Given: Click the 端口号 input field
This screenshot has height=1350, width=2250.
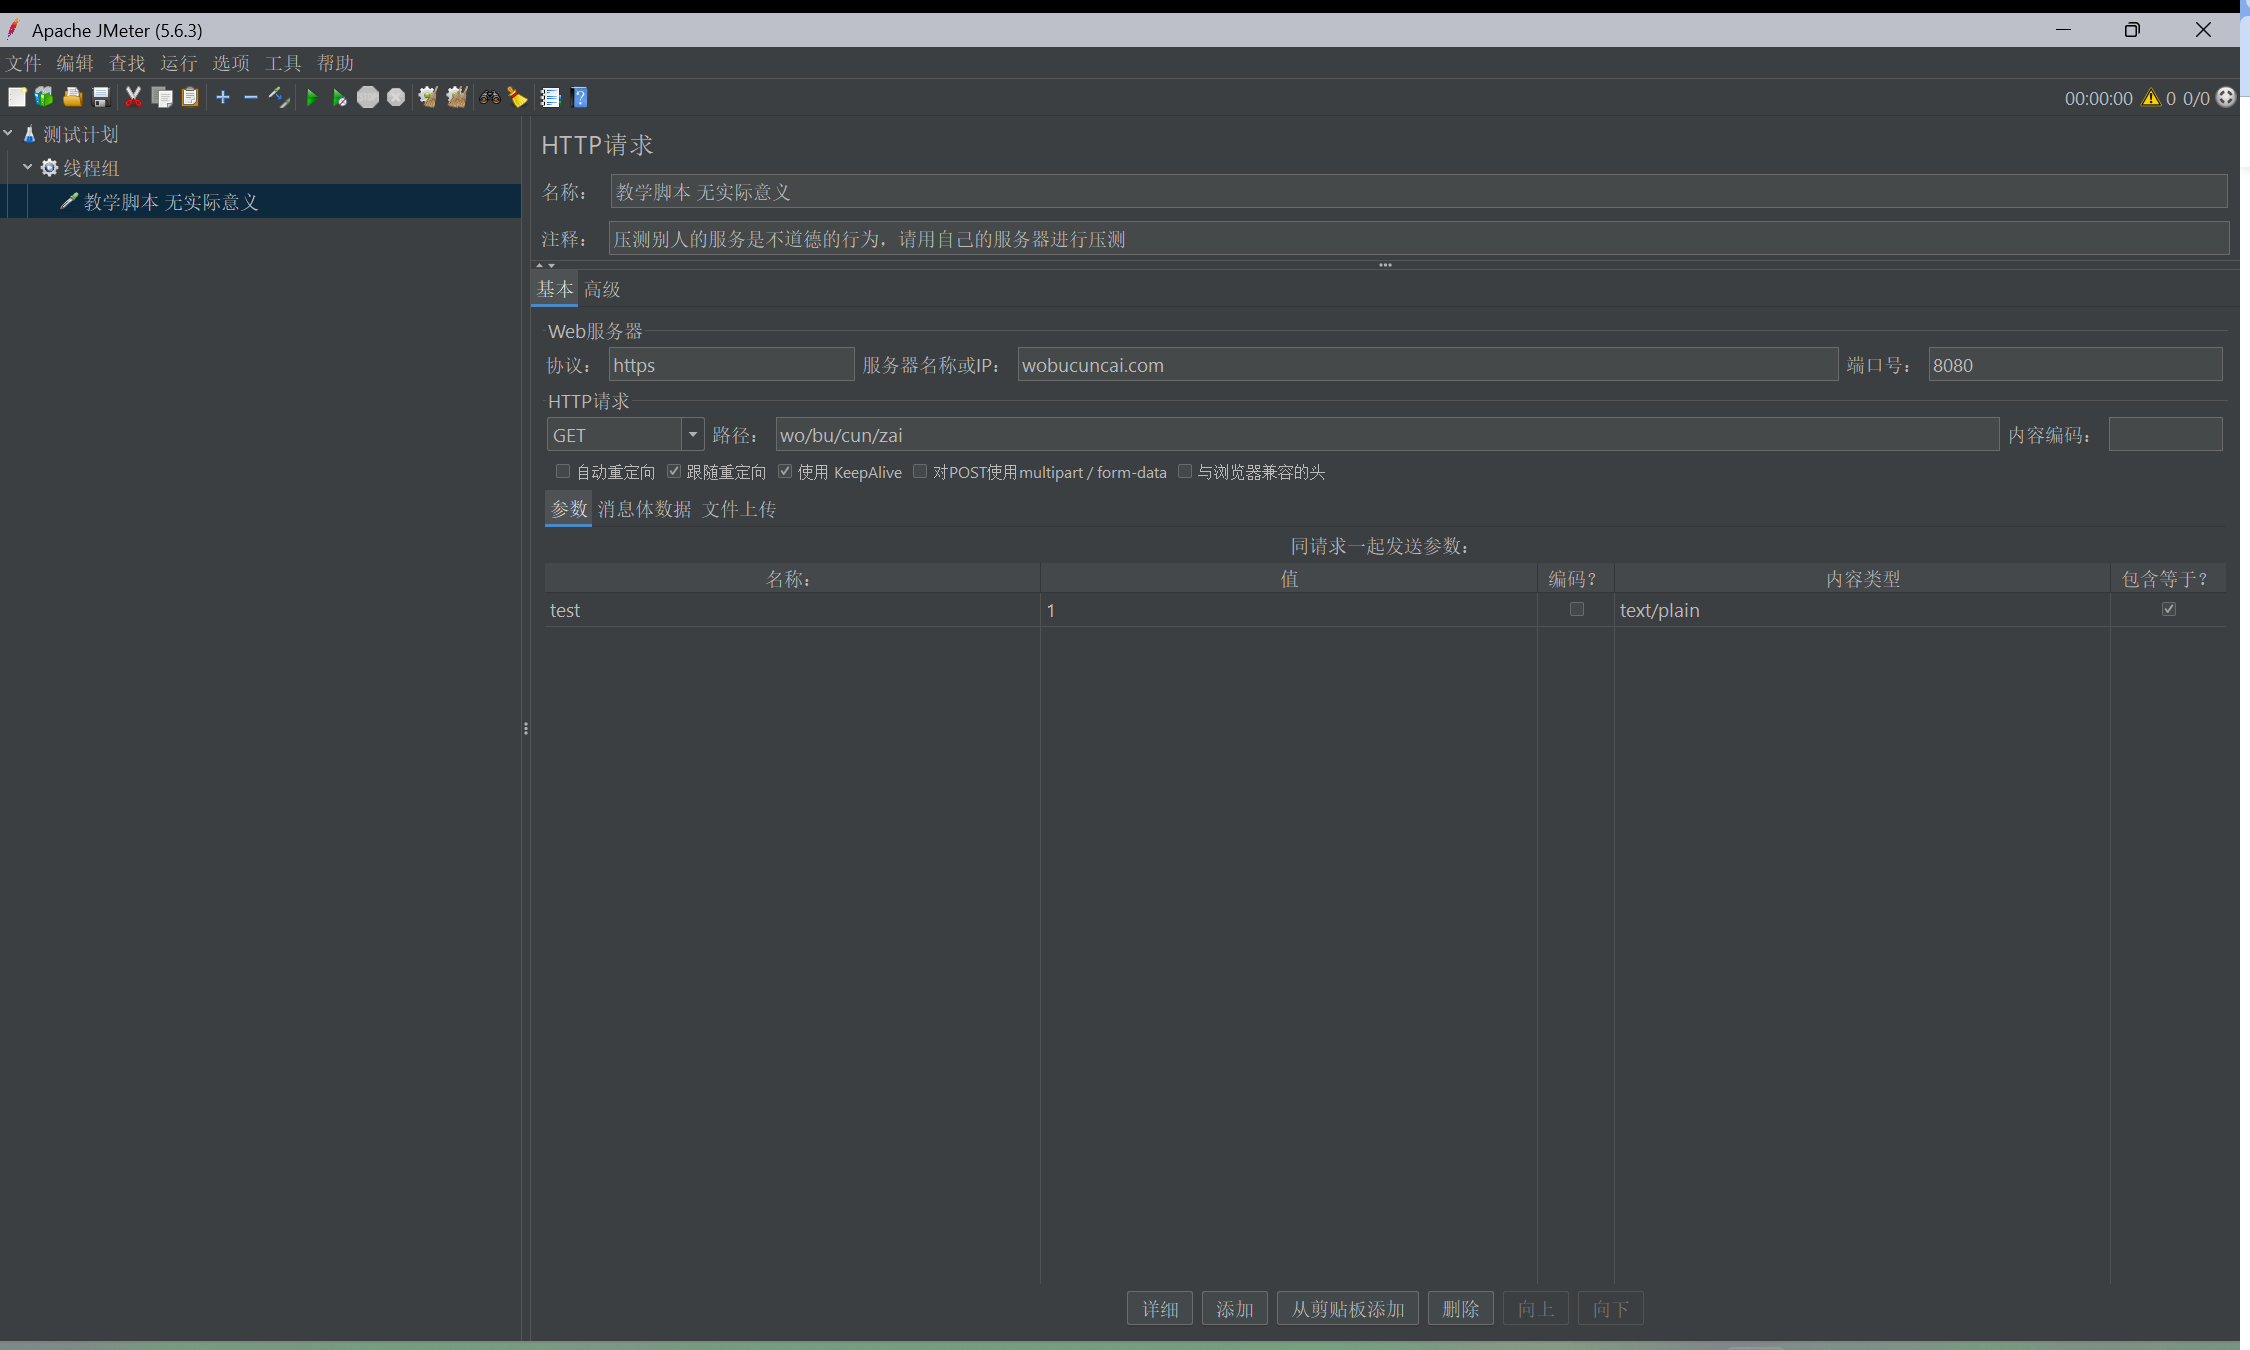Looking at the screenshot, I should tap(2074, 365).
